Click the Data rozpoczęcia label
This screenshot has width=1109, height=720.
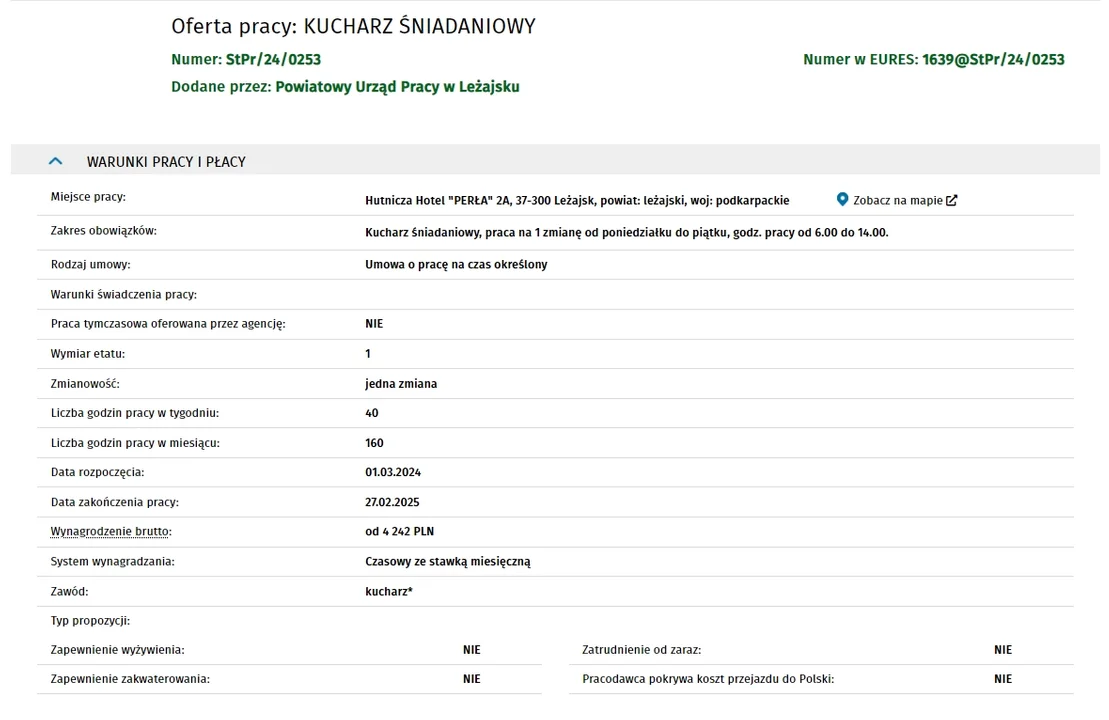98,472
